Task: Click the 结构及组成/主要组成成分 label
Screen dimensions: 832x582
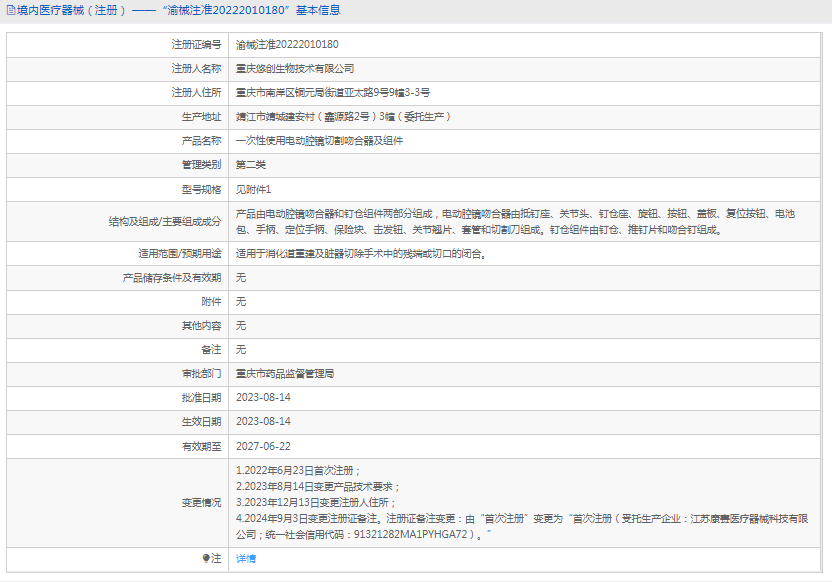Action: pyautogui.click(x=165, y=222)
